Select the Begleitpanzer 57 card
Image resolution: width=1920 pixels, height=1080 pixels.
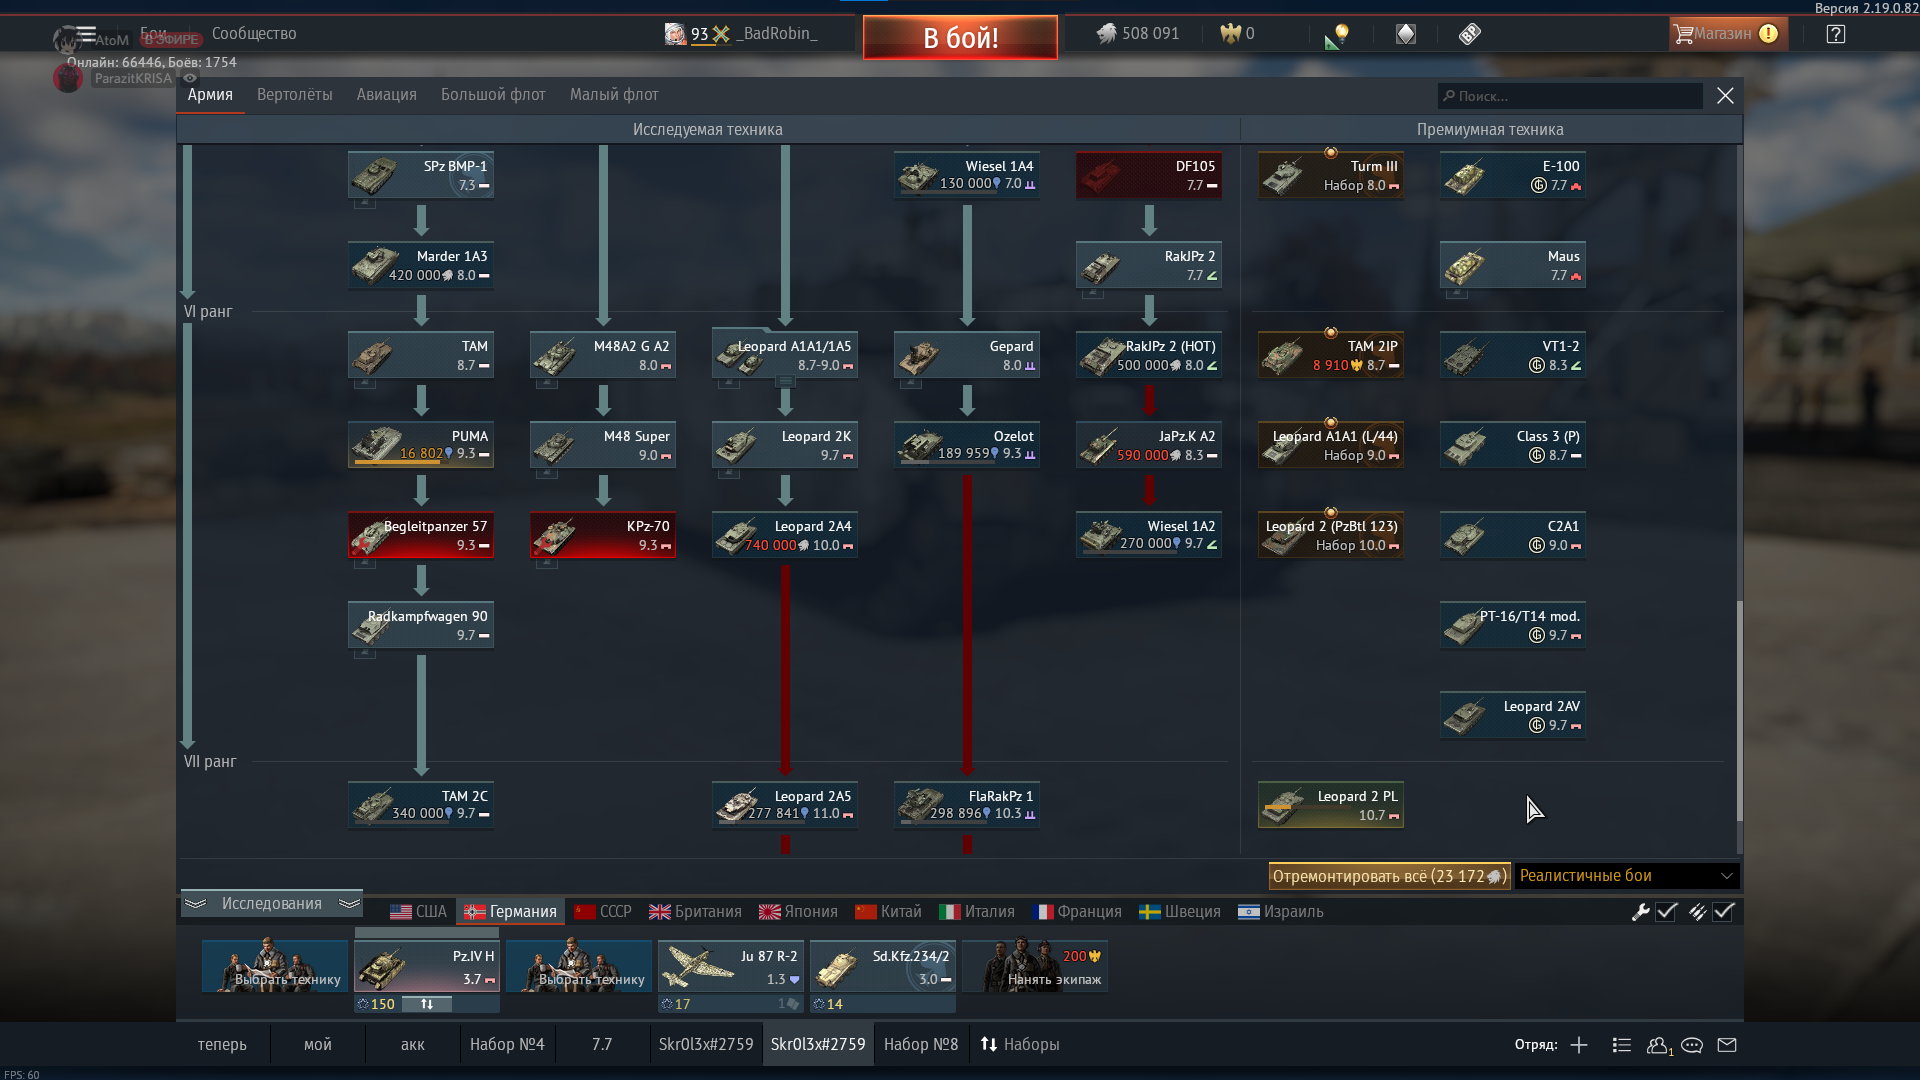[421, 535]
